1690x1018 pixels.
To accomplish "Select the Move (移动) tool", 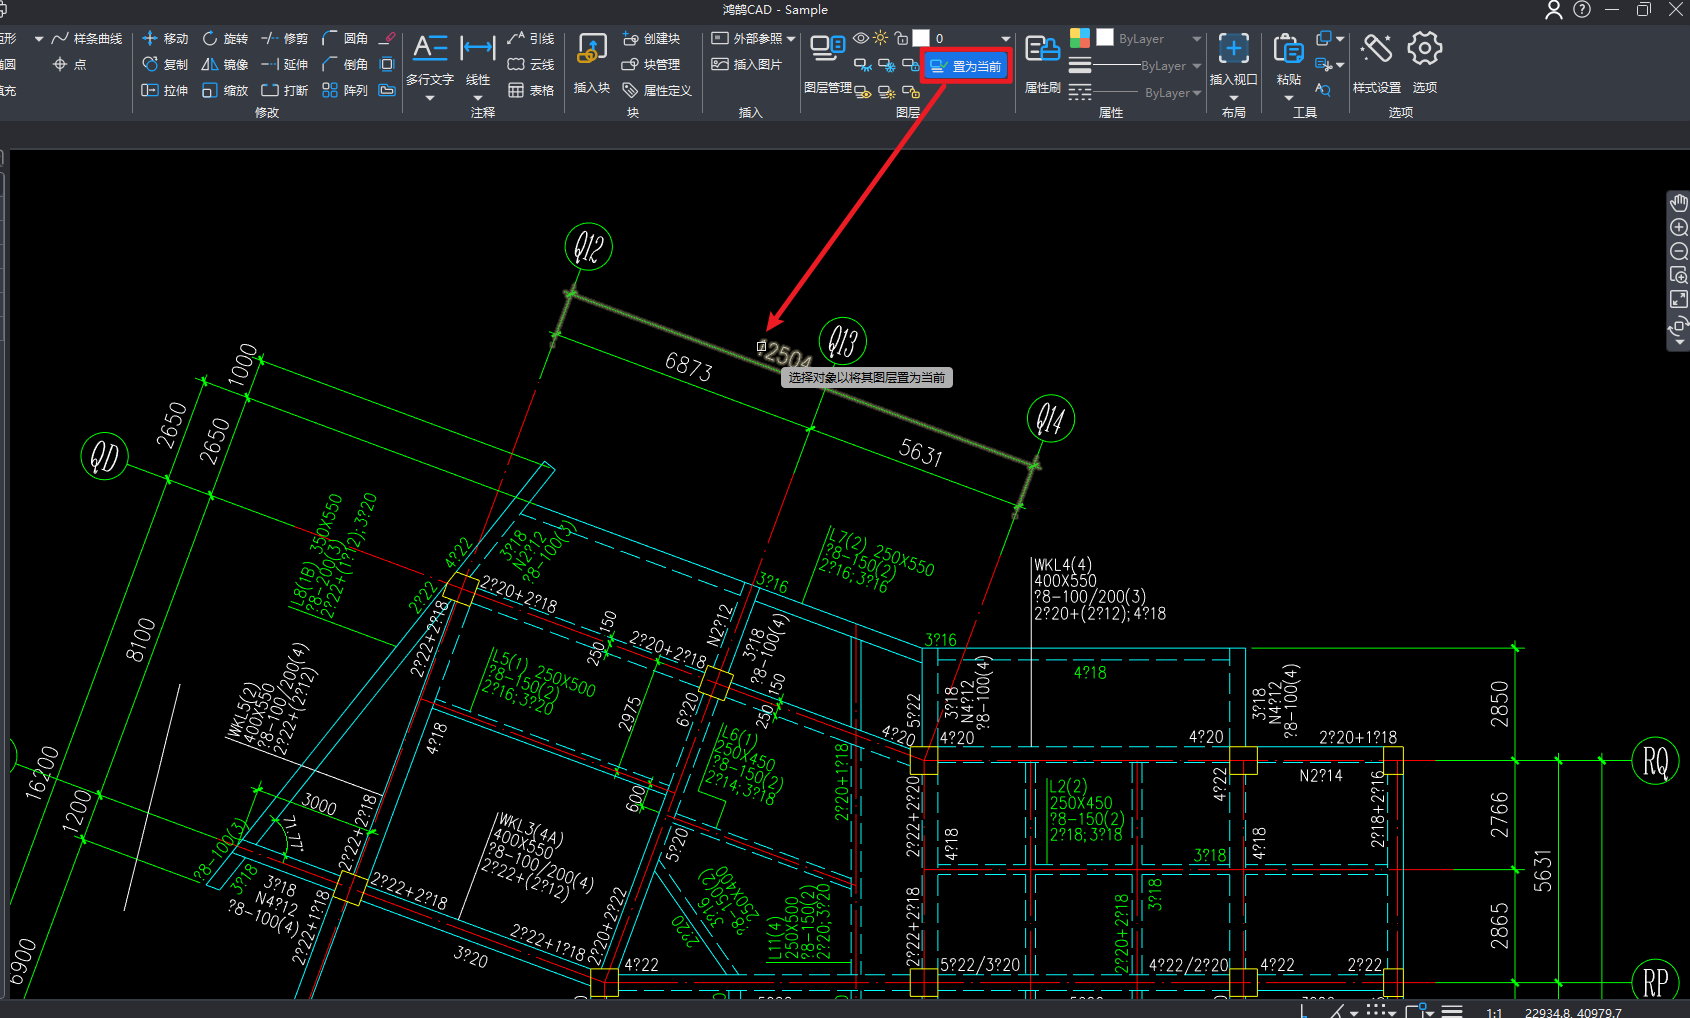I will point(165,39).
